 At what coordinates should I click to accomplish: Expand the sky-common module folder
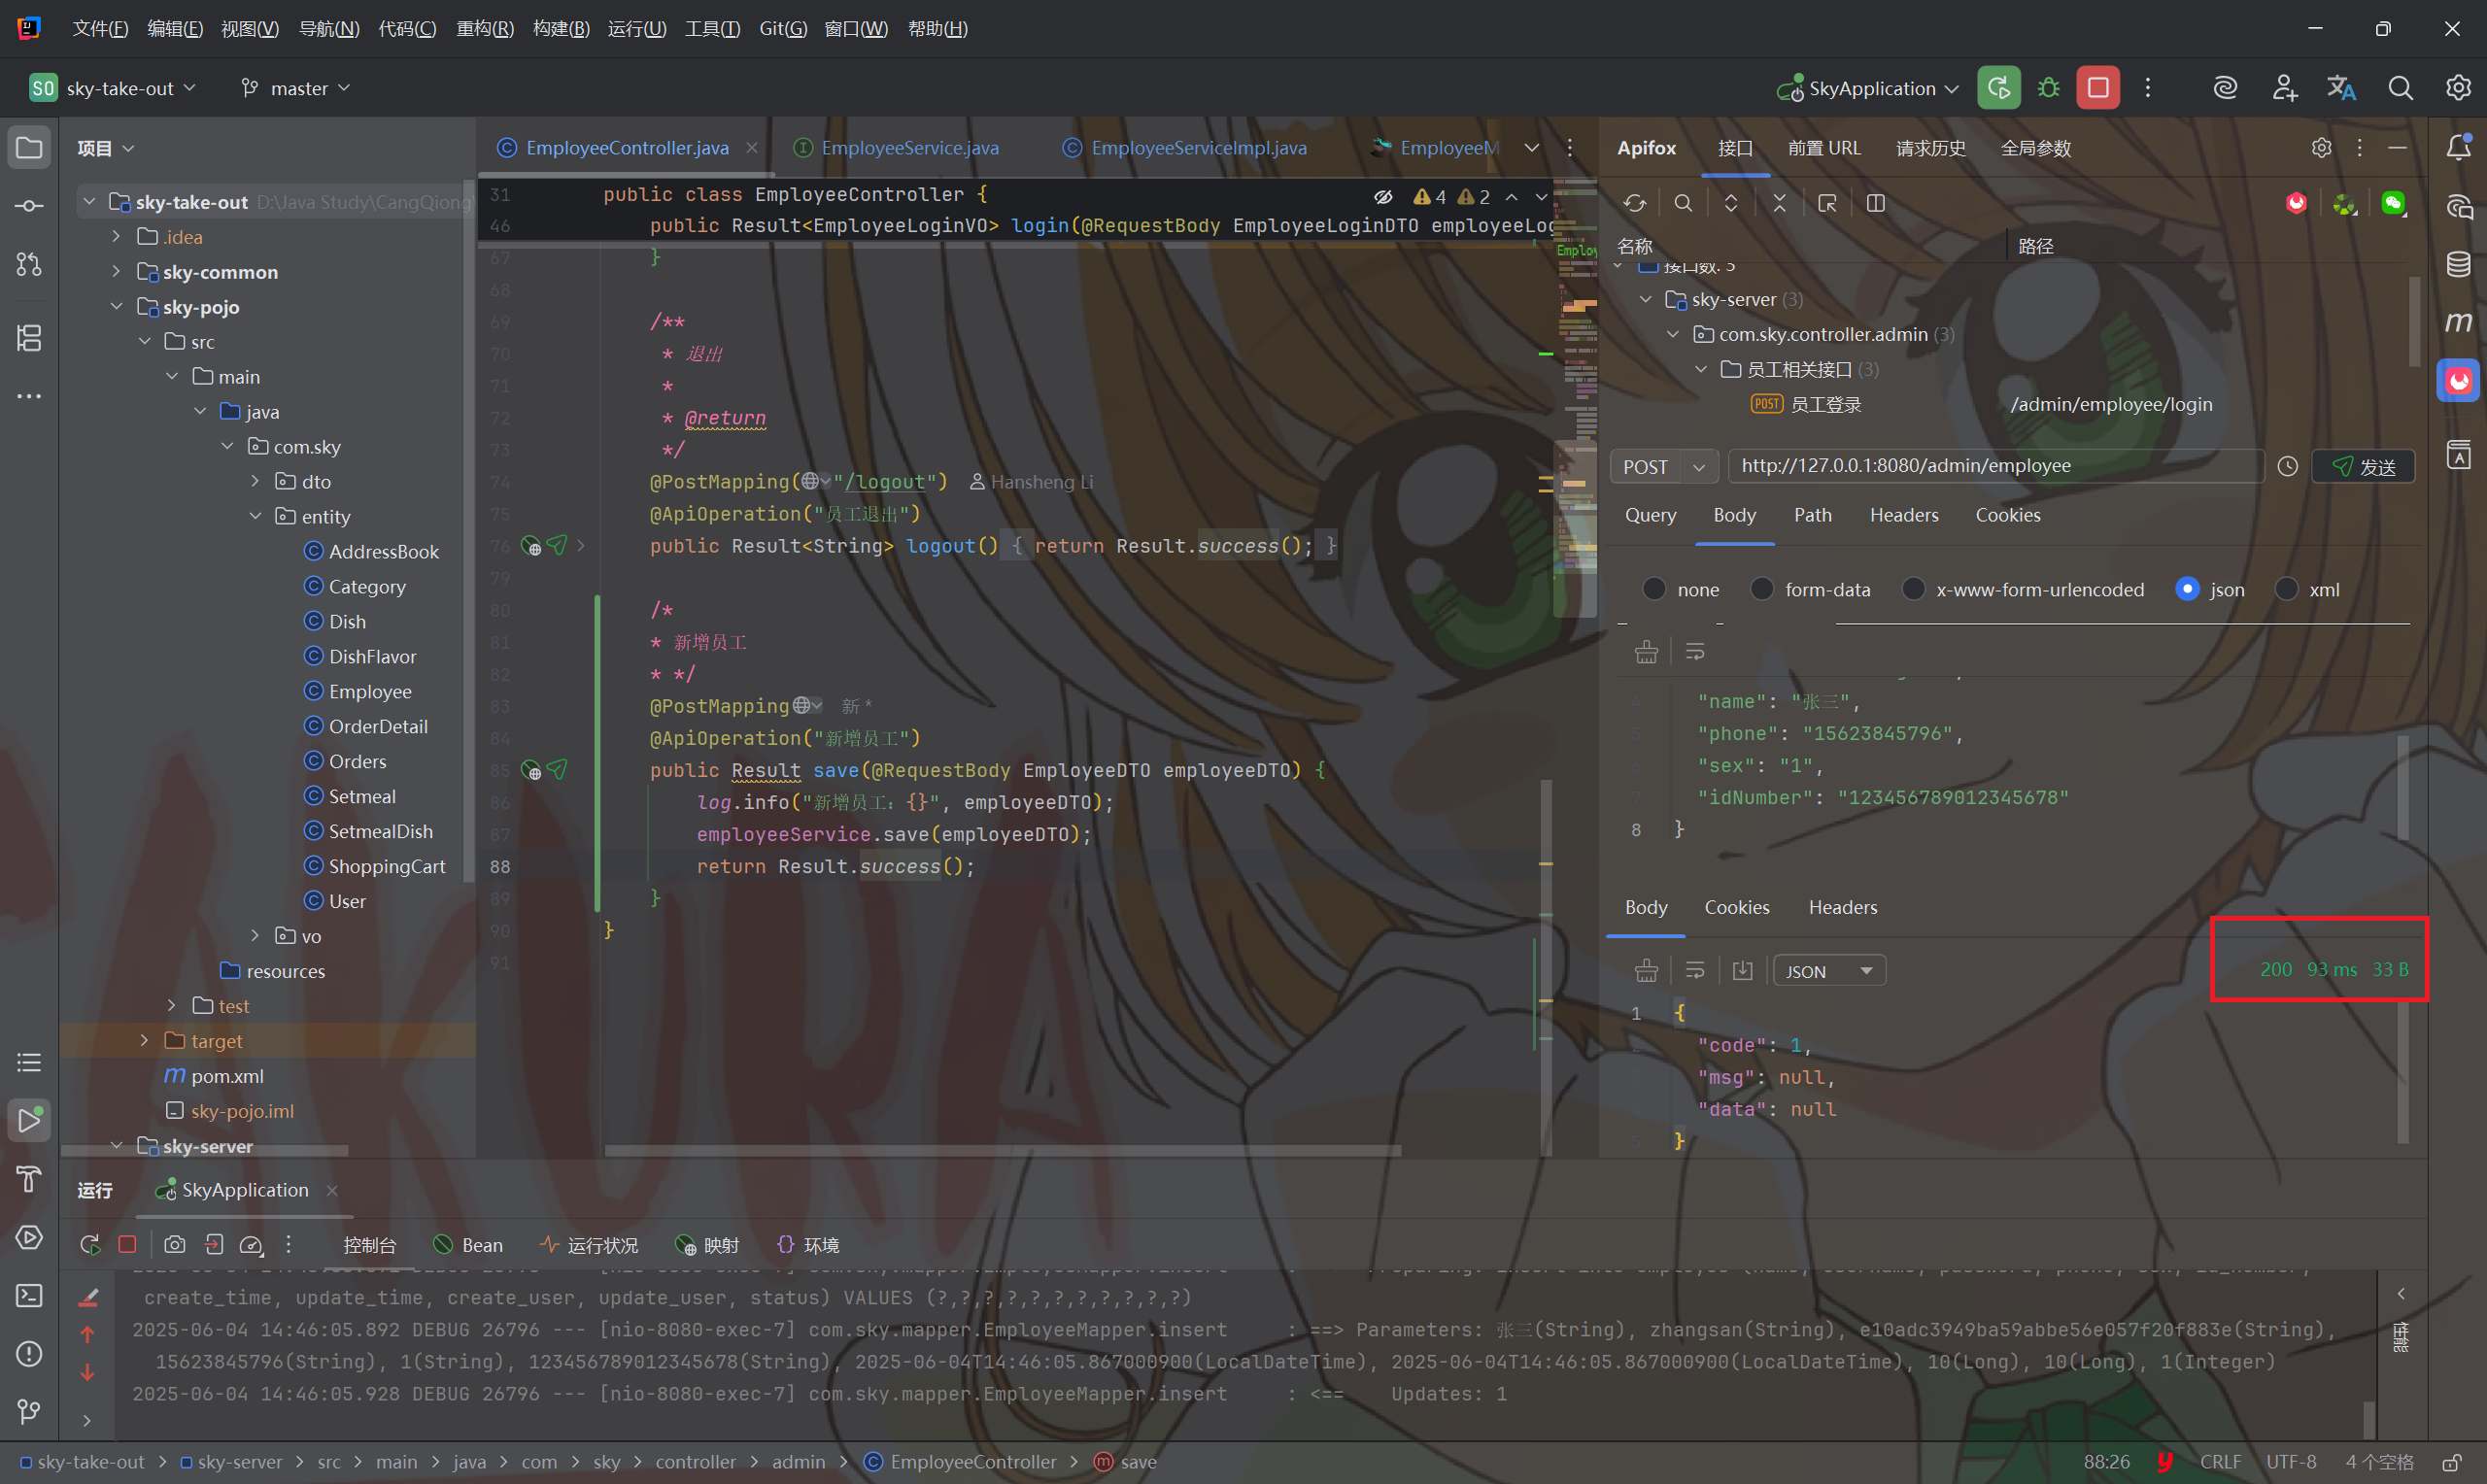[x=116, y=272]
